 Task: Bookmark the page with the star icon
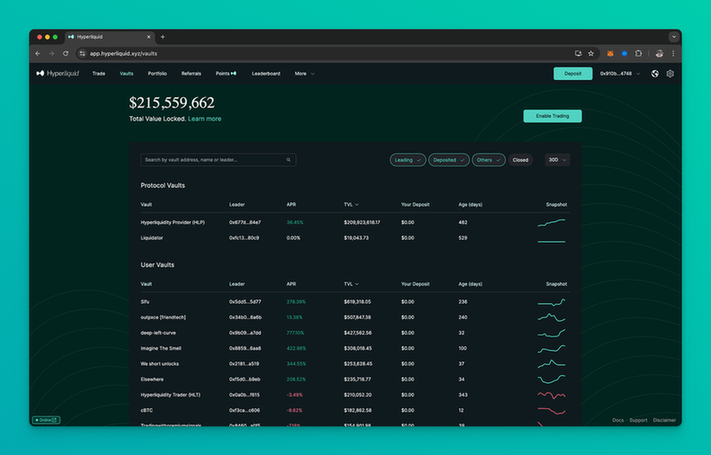click(x=591, y=53)
